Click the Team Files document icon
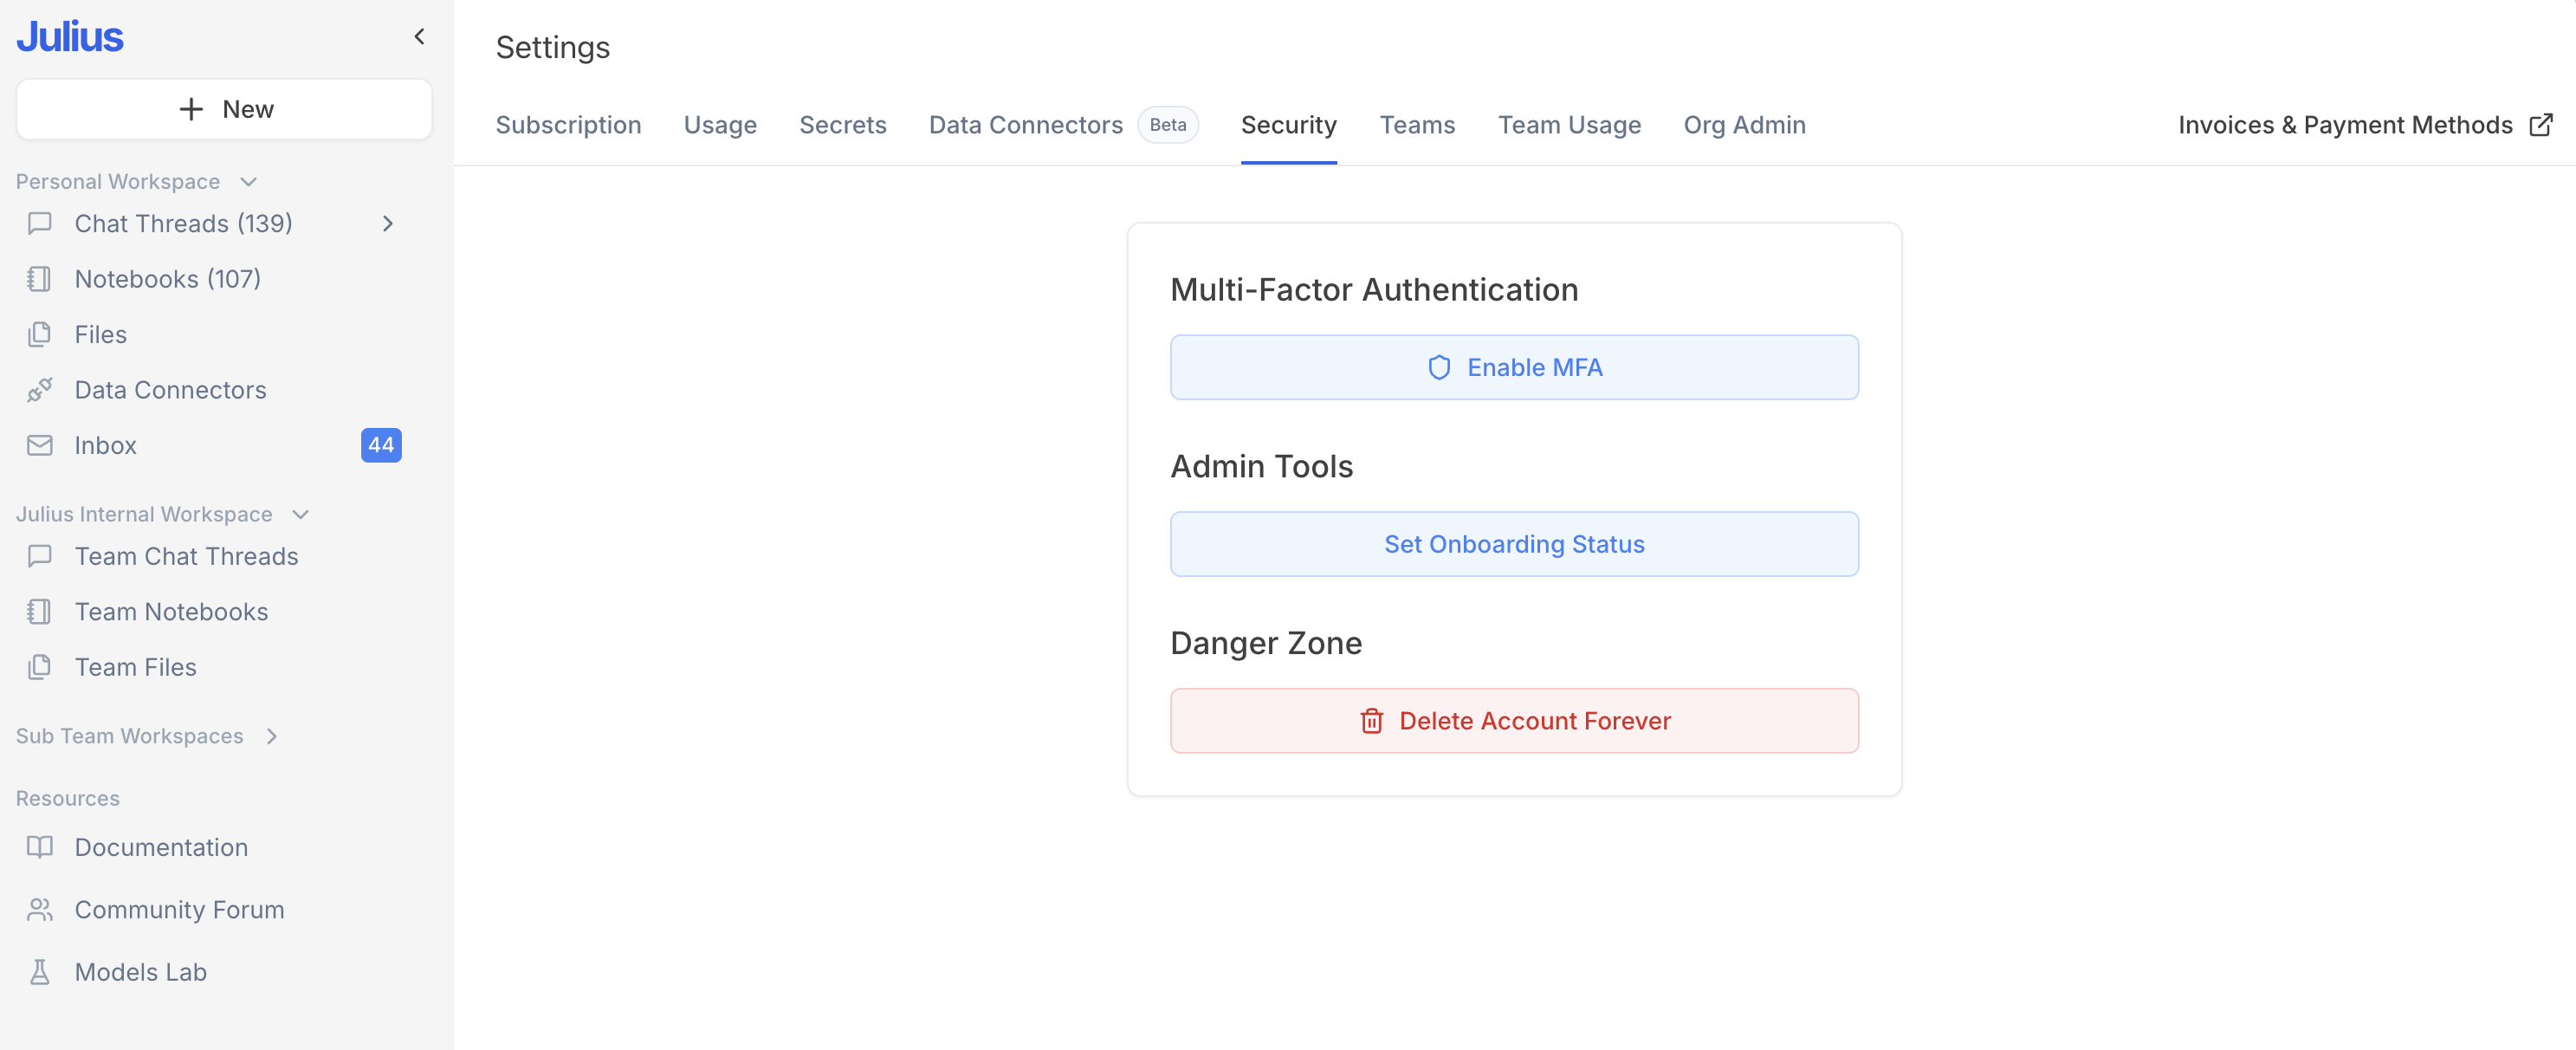2576x1050 pixels. pyautogui.click(x=40, y=667)
